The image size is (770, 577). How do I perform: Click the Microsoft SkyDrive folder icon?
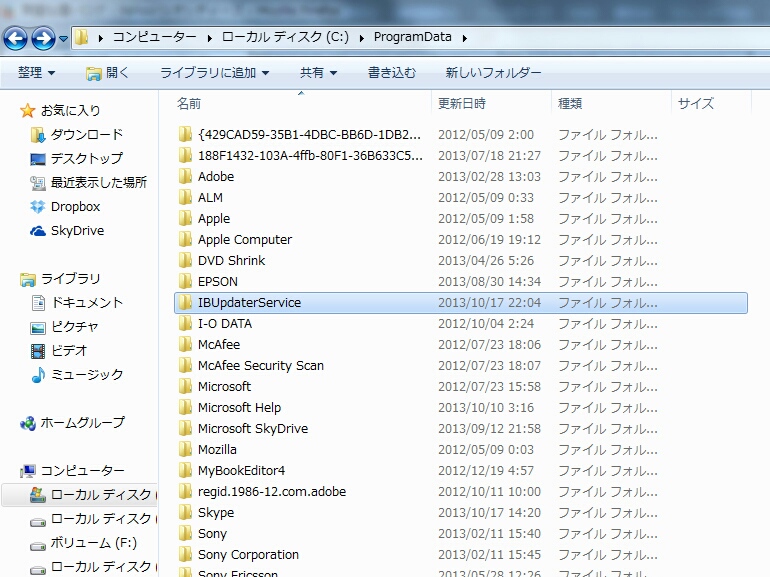point(185,428)
